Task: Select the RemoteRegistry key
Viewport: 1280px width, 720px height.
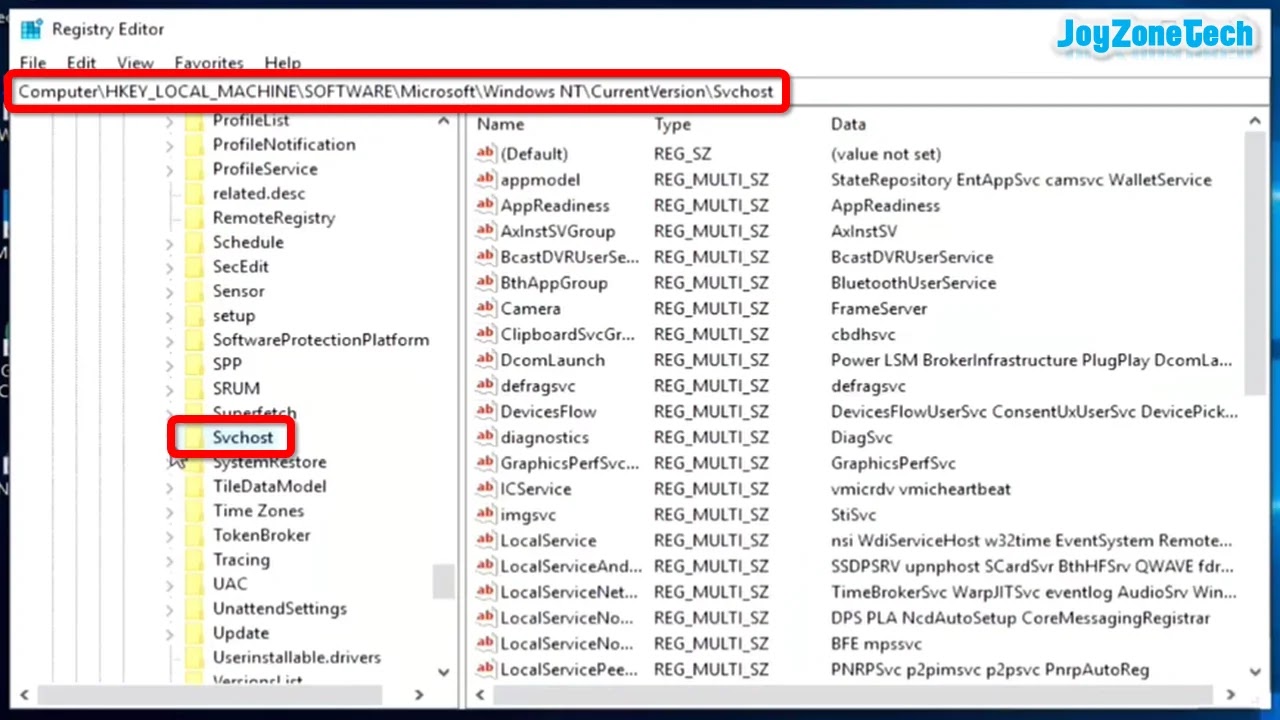Action: pyautogui.click(x=274, y=218)
